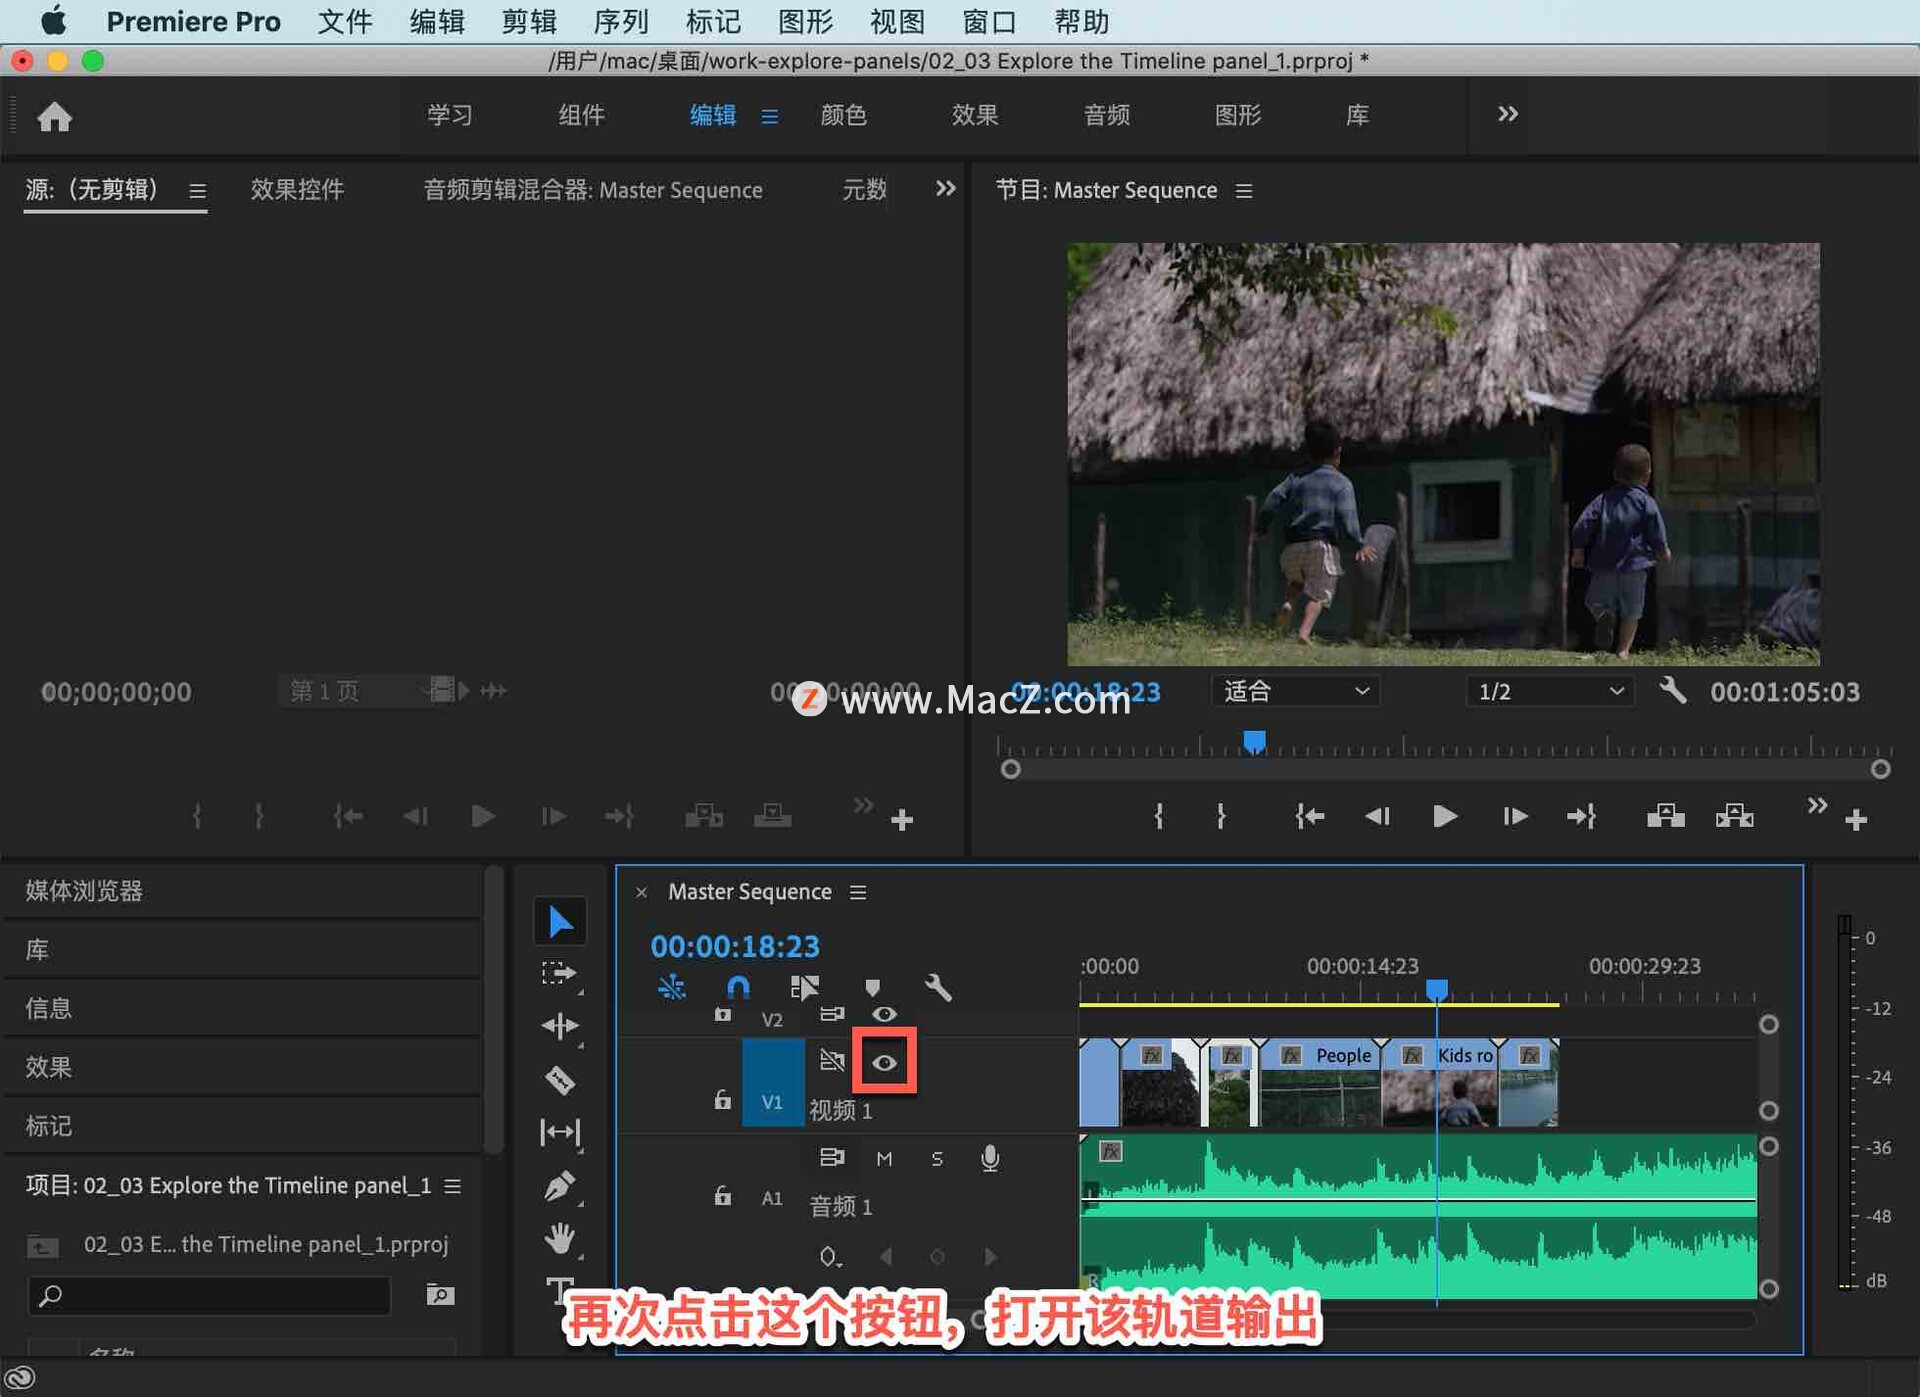
Task: Go to Out point in Program Monitor
Action: [x=1581, y=817]
